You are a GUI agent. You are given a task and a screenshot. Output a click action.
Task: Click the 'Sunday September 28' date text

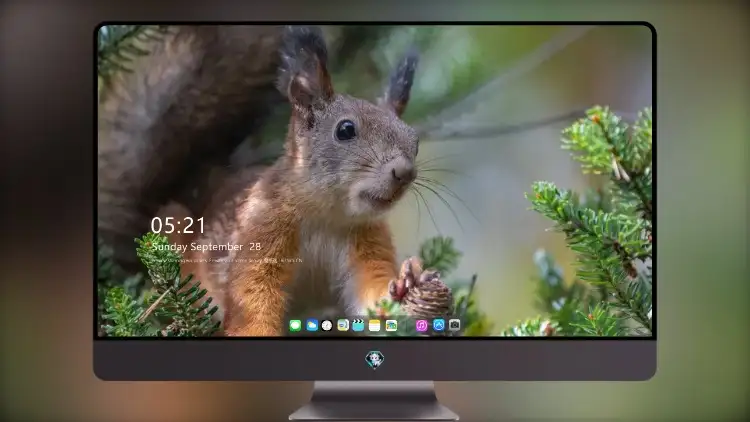(x=206, y=247)
